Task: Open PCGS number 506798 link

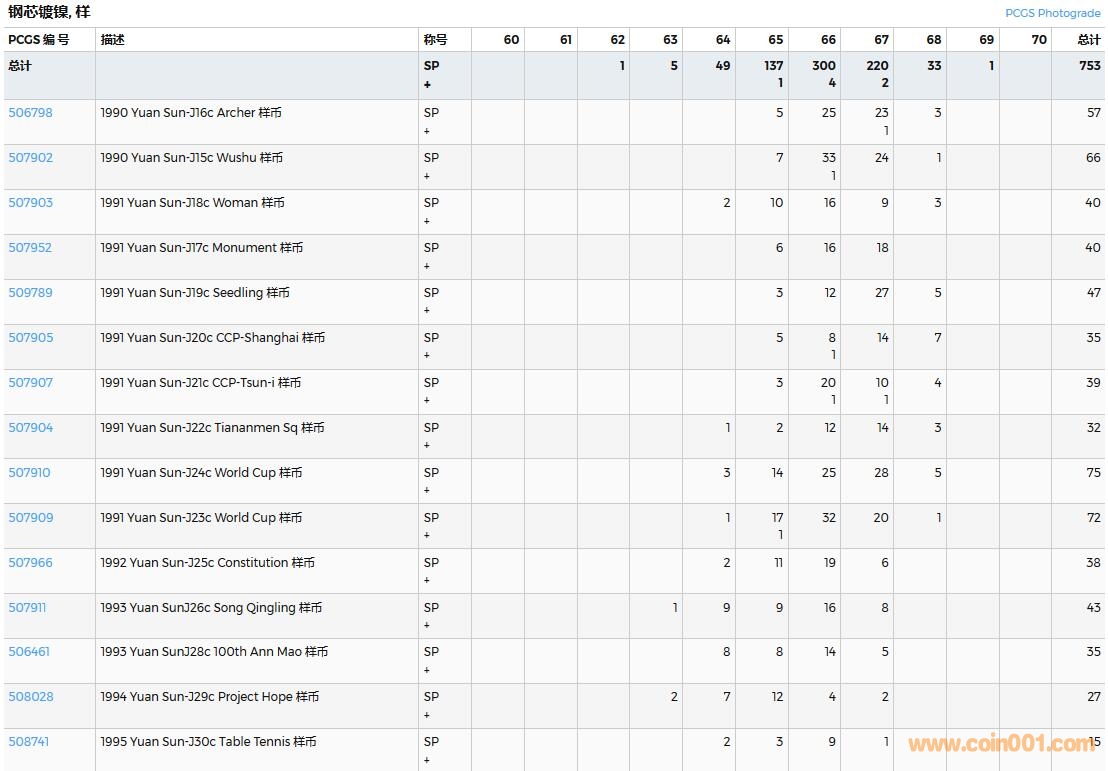Action: click(x=30, y=113)
